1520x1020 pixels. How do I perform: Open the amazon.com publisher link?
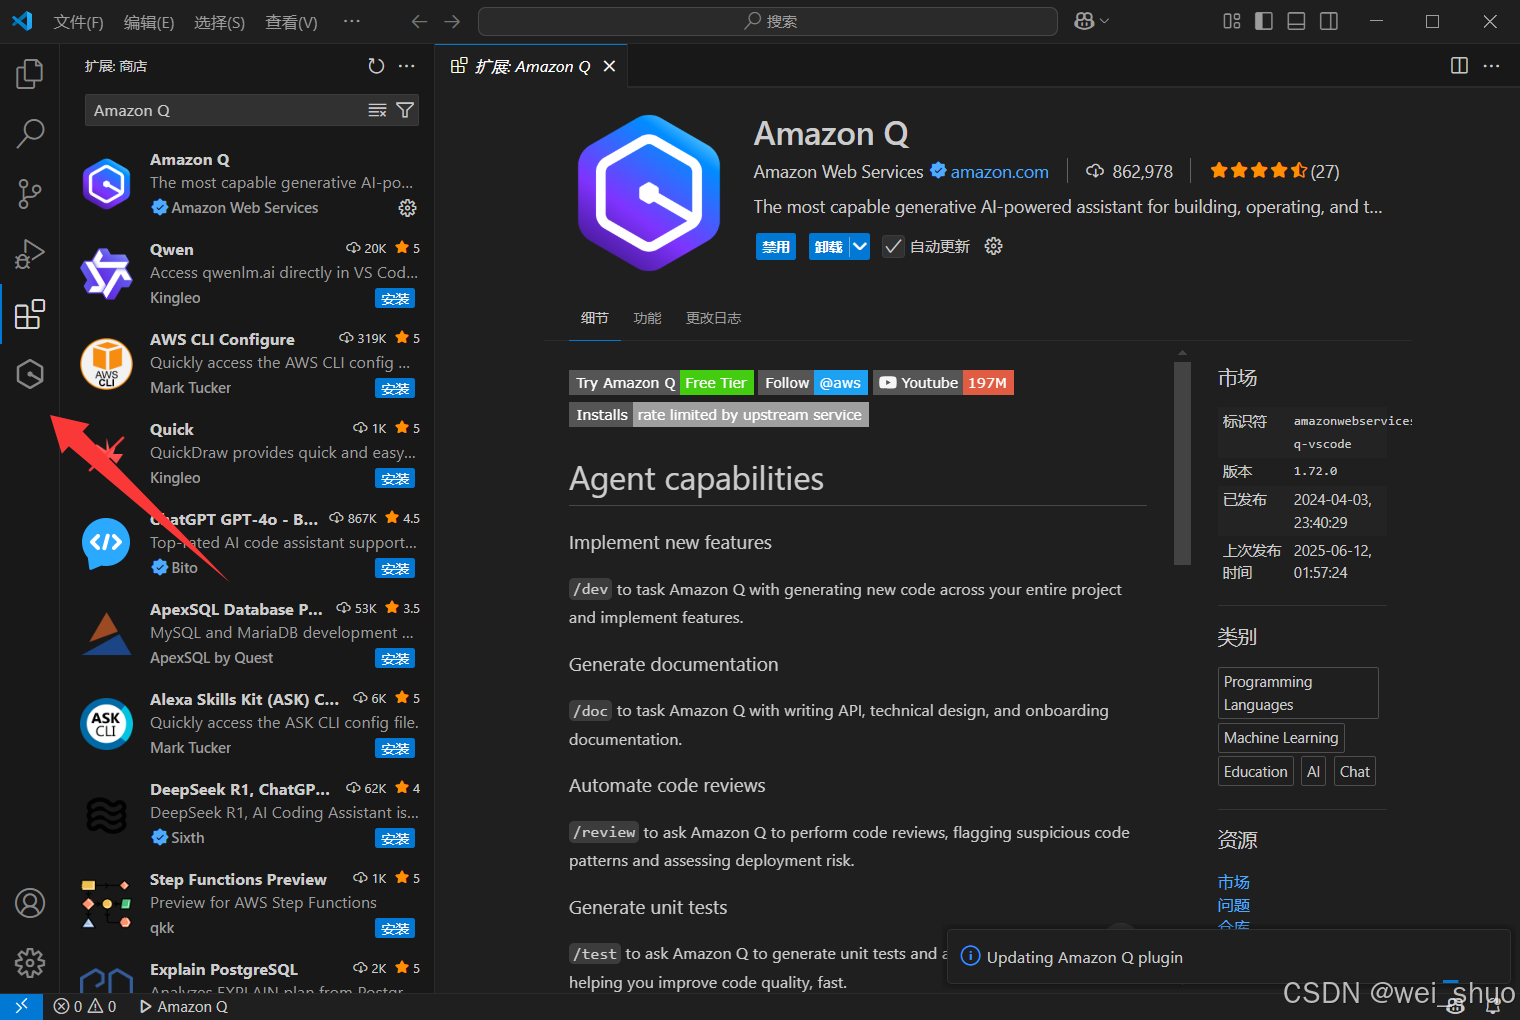(999, 172)
